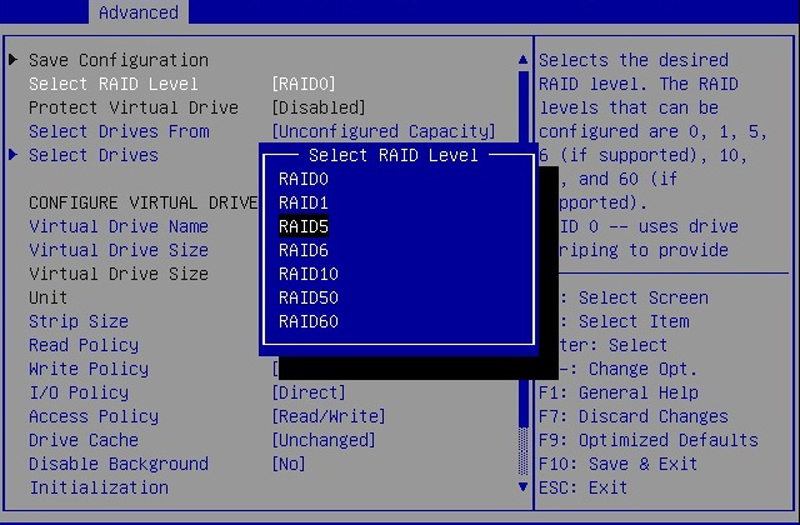This screenshot has height=525, width=800.
Task: Open the Select Drives From dropdown value
Action: (384, 131)
